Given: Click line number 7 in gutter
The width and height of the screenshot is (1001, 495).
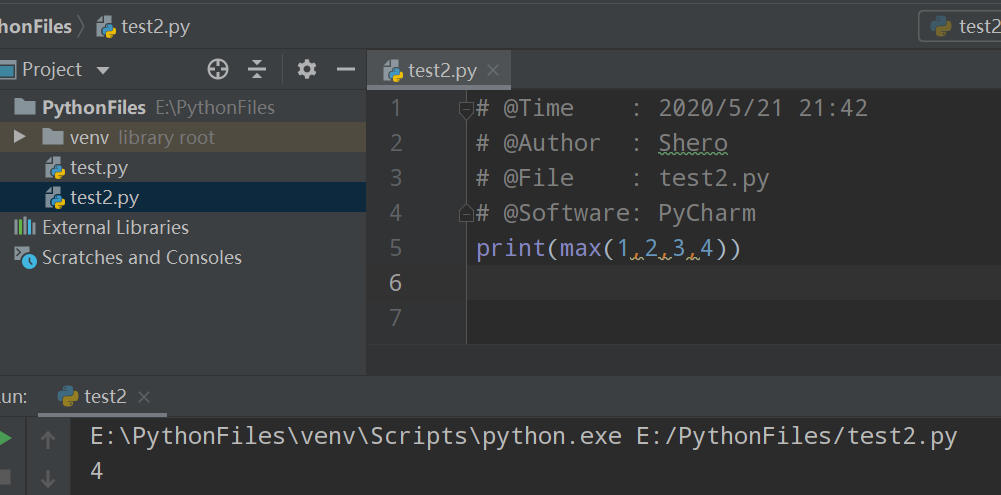Looking at the screenshot, I should click(395, 317).
